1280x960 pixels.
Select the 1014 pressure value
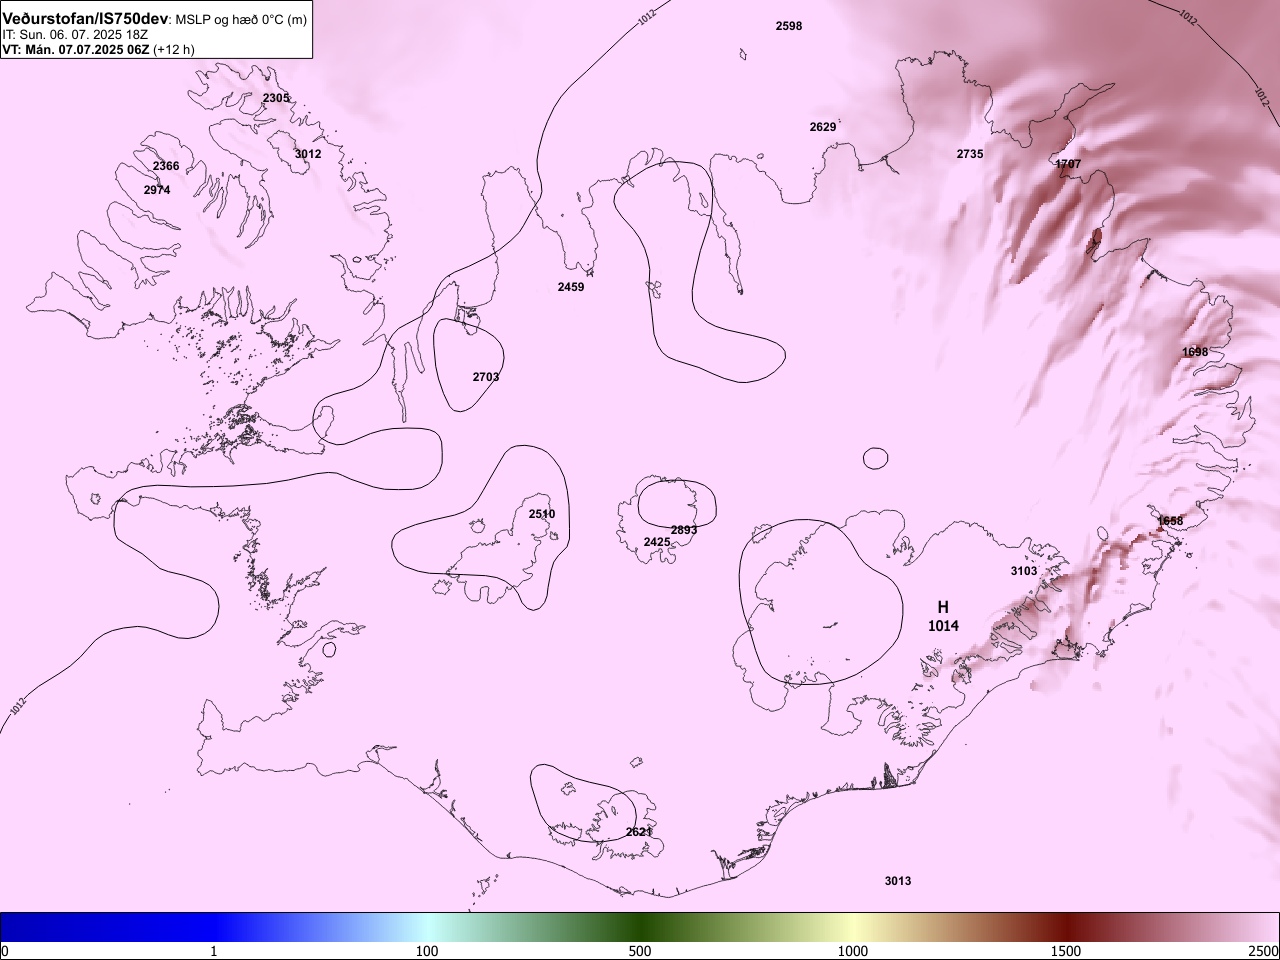[x=943, y=626]
